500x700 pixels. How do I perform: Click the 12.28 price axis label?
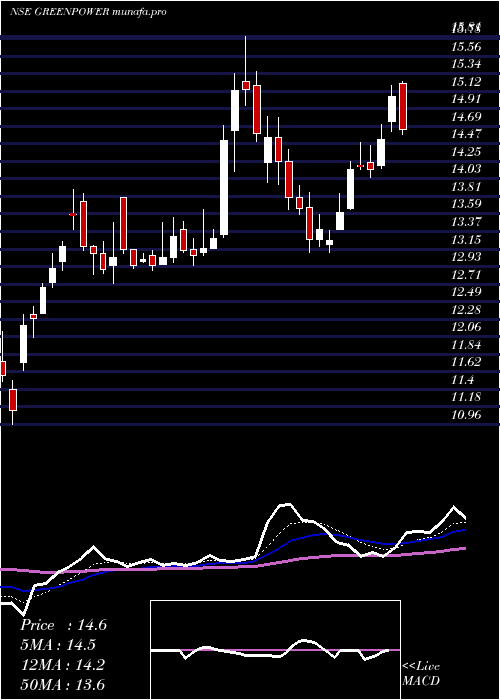[x=466, y=309]
